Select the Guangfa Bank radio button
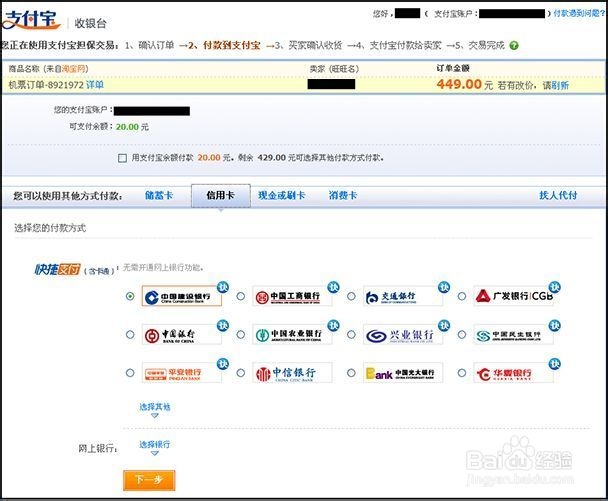The height and width of the screenshot is (501, 608). 462,296
